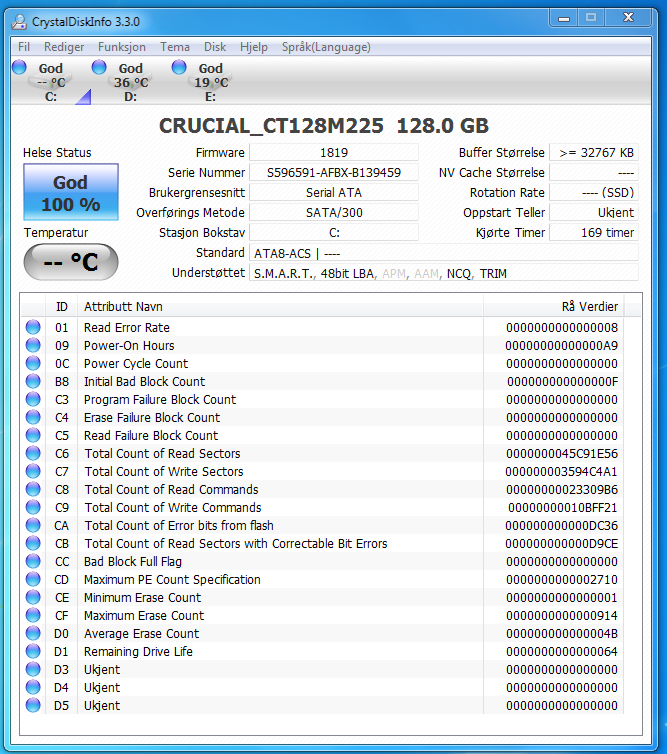Image resolution: width=667 pixels, height=754 pixels.
Task: Select the Maximum Erase Count attribute name
Action: pos(144,616)
